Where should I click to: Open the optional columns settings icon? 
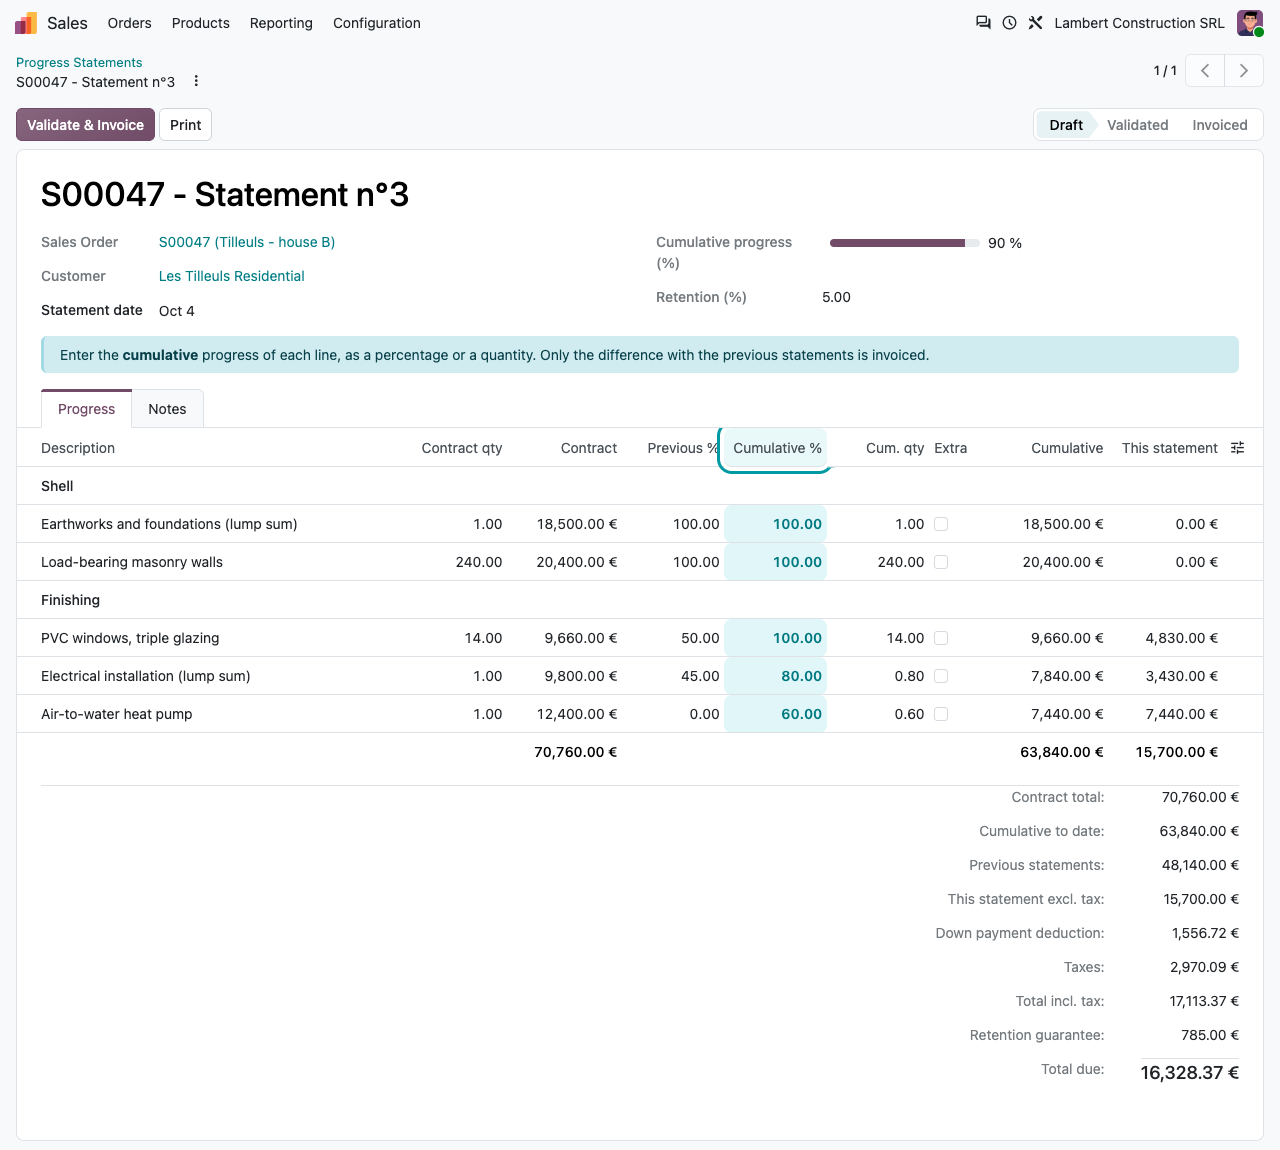pyautogui.click(x=1237, y=448)
